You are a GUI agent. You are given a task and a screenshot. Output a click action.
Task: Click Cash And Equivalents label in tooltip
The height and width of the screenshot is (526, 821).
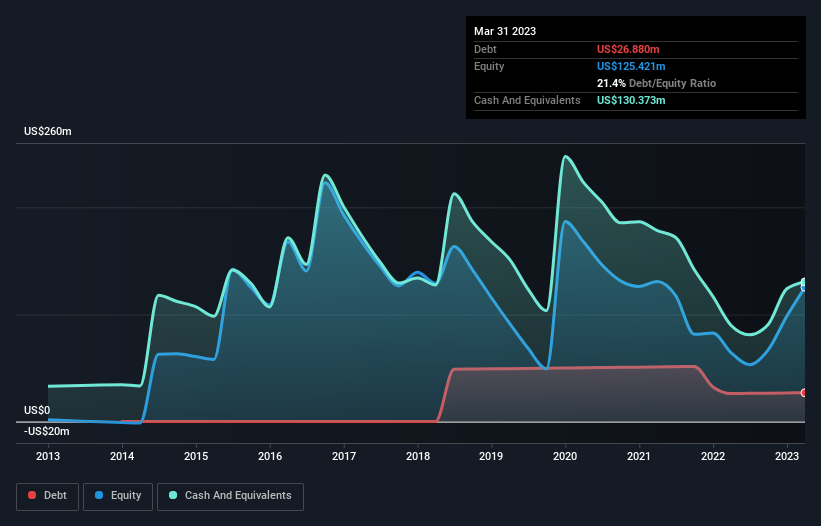point(527,100)
